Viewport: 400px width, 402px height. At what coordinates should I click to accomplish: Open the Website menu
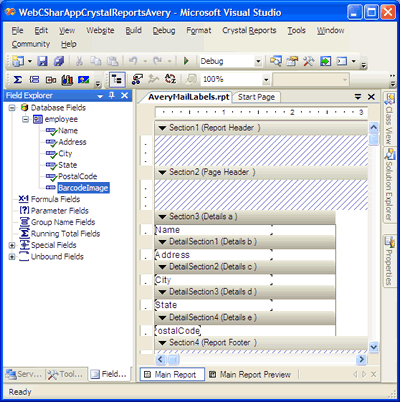coord(100,30)
